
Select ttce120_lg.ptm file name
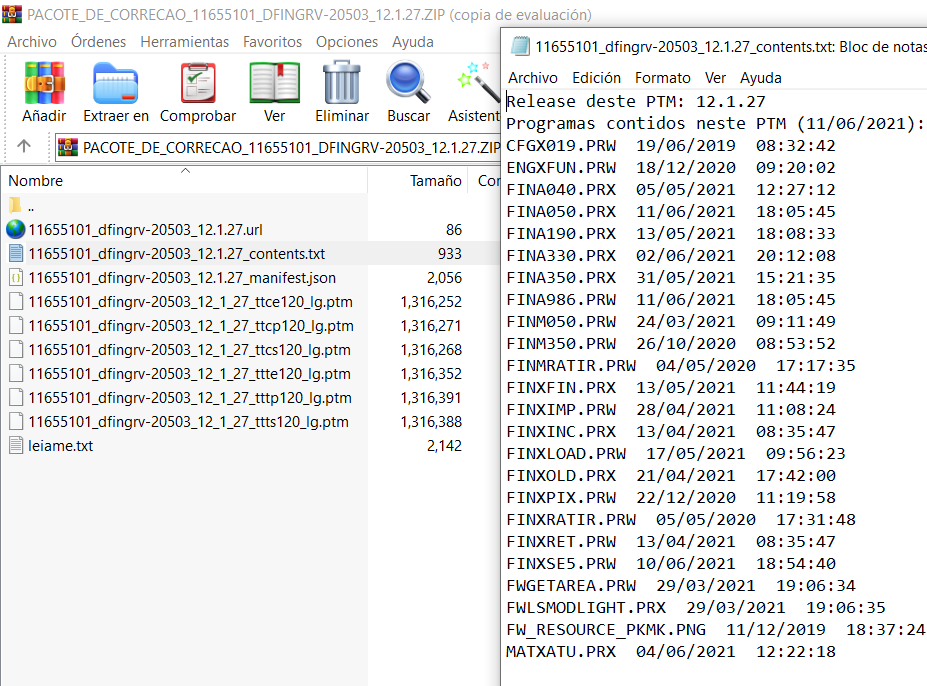tap(190, 302)
